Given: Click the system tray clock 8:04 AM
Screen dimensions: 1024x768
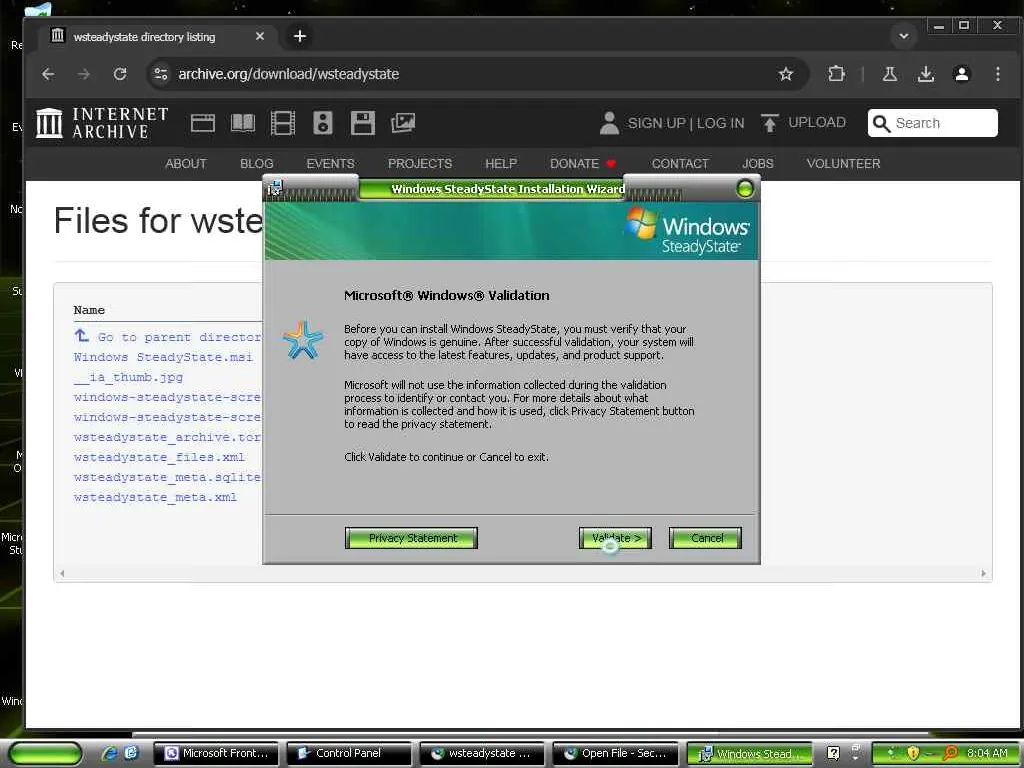Looking at the screenshot, I should point(987,753).
